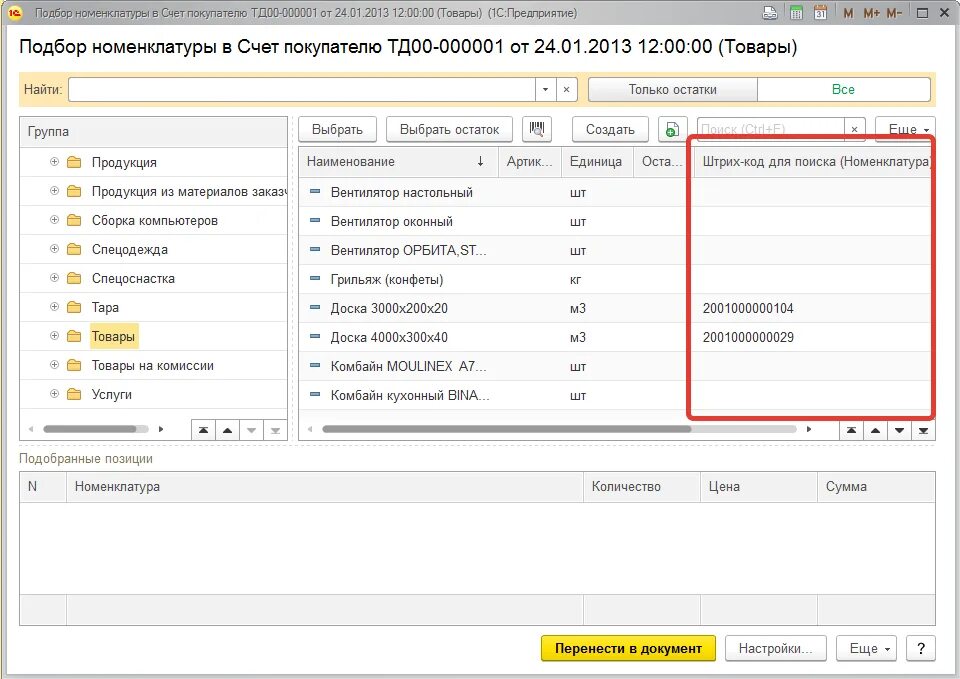Open the bottom Еще menu

[x=866, y=648]
